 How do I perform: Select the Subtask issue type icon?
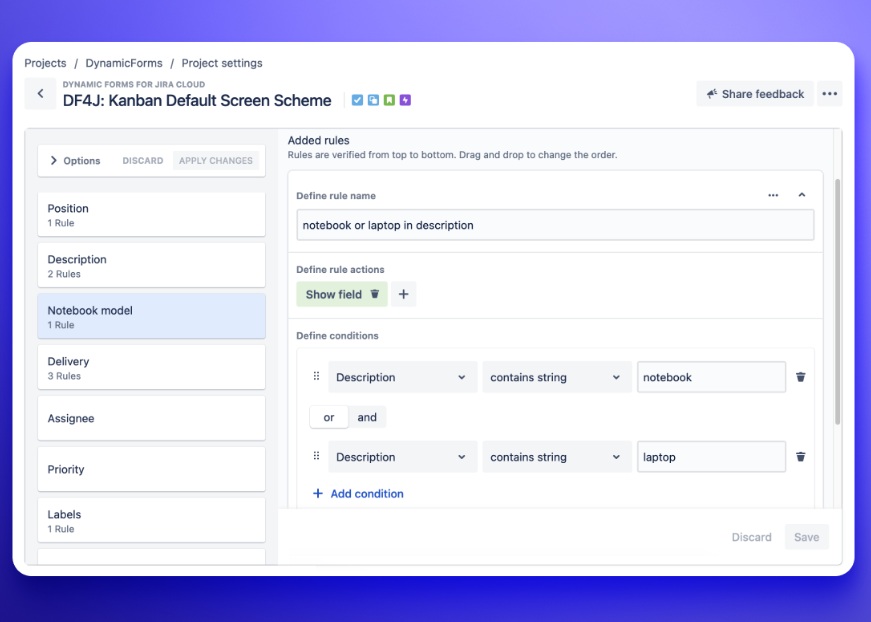click(372, 100)
